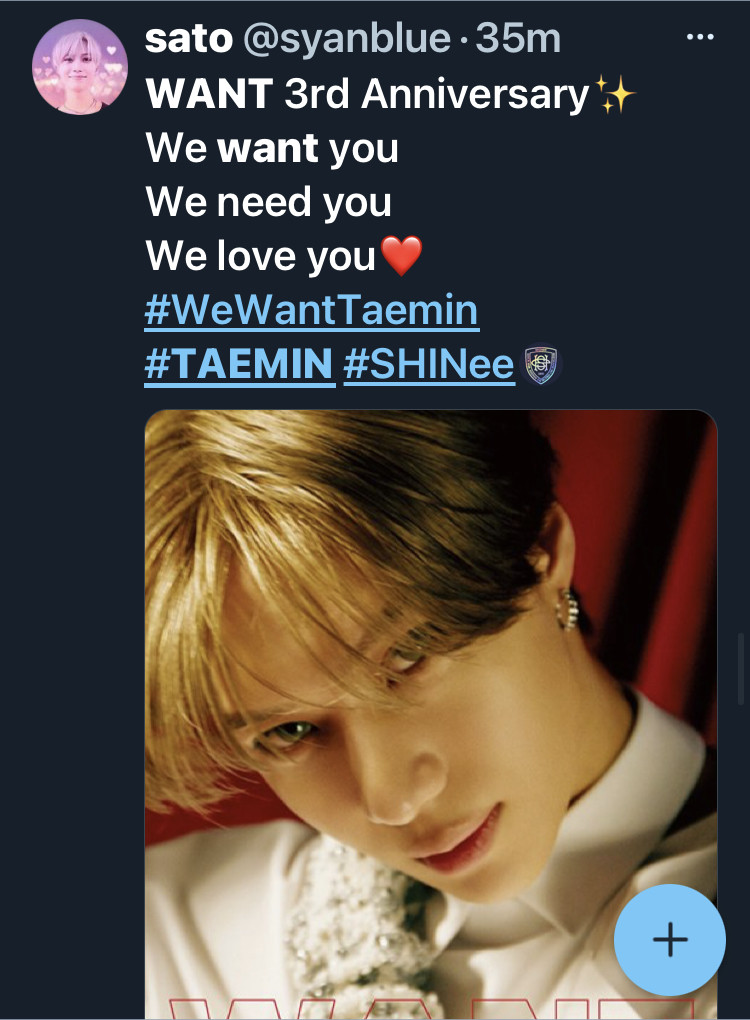Tap the "We love you" line
The height and width of the screenshot is (1020, 750).
pyautogui.click(x=261, y=256)
